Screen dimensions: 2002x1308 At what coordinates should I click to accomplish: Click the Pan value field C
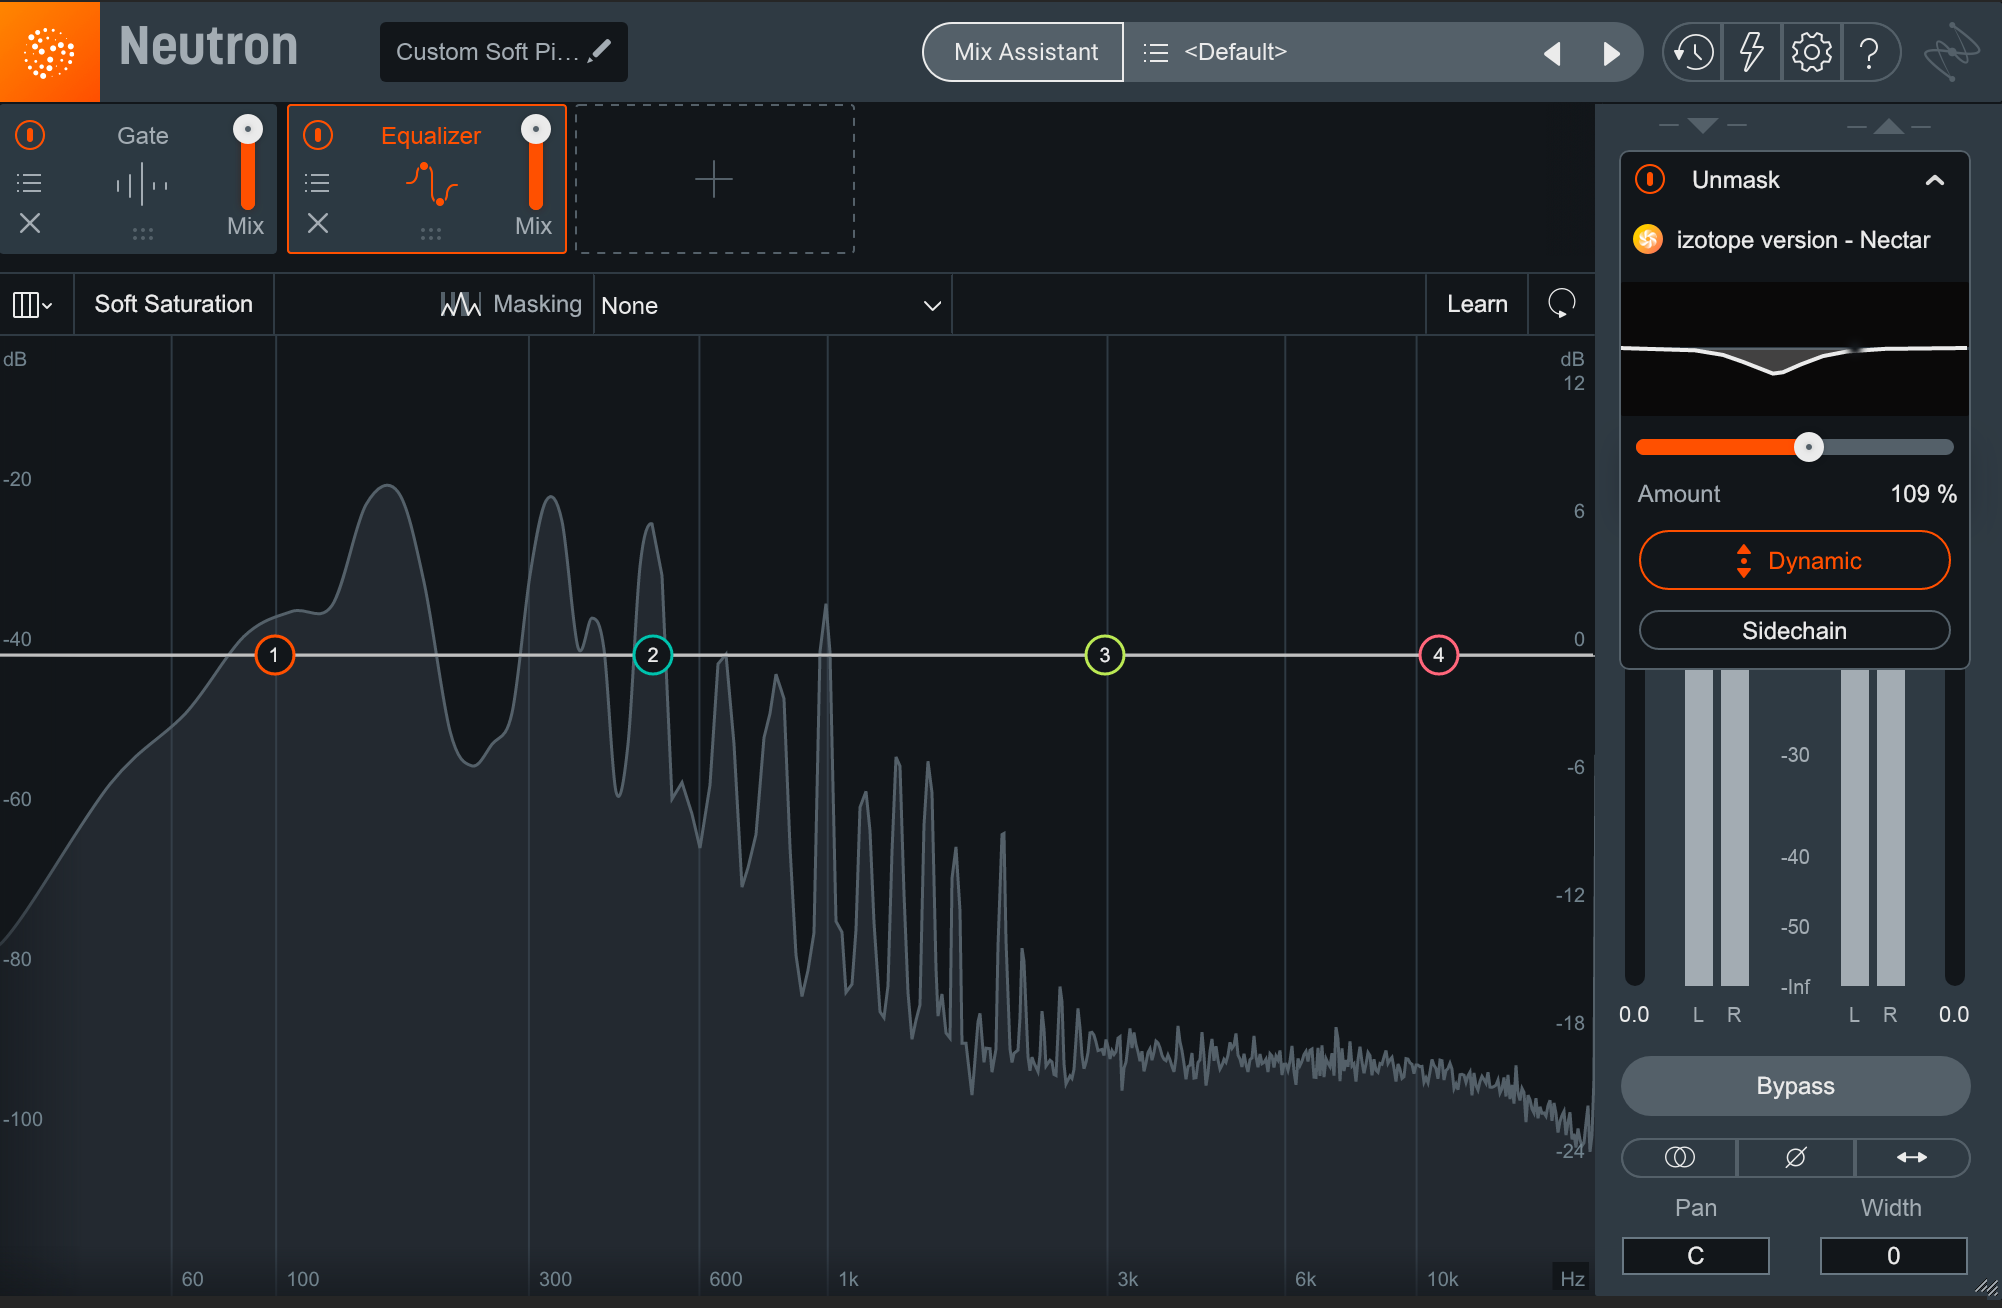click(x=1695, y=1256)
